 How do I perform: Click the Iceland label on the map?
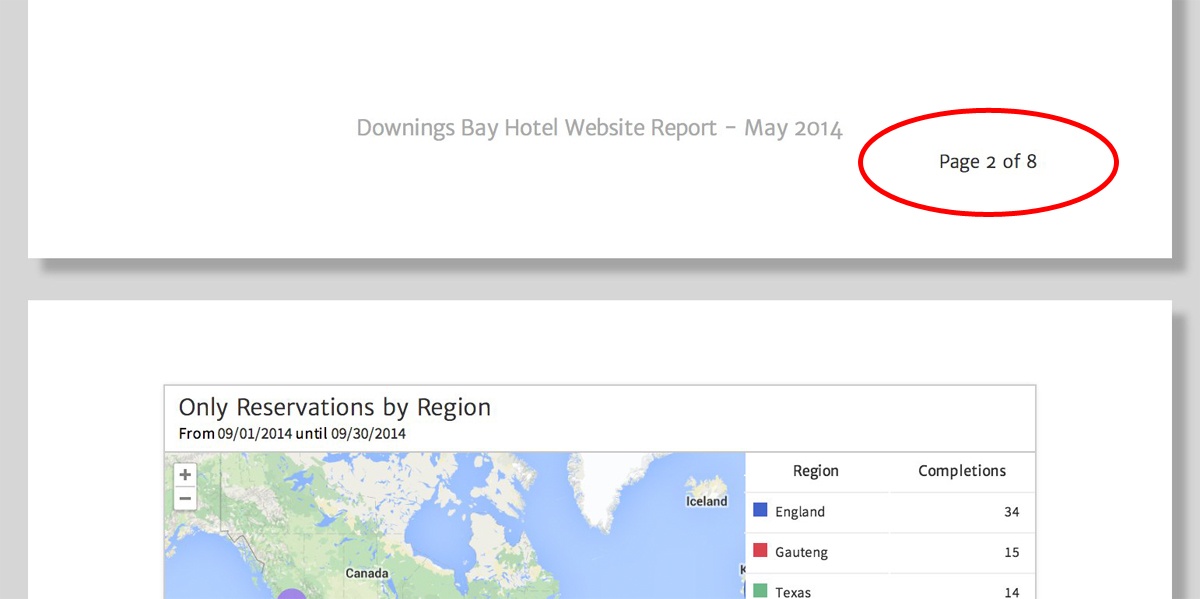click(x=706, y=501)
